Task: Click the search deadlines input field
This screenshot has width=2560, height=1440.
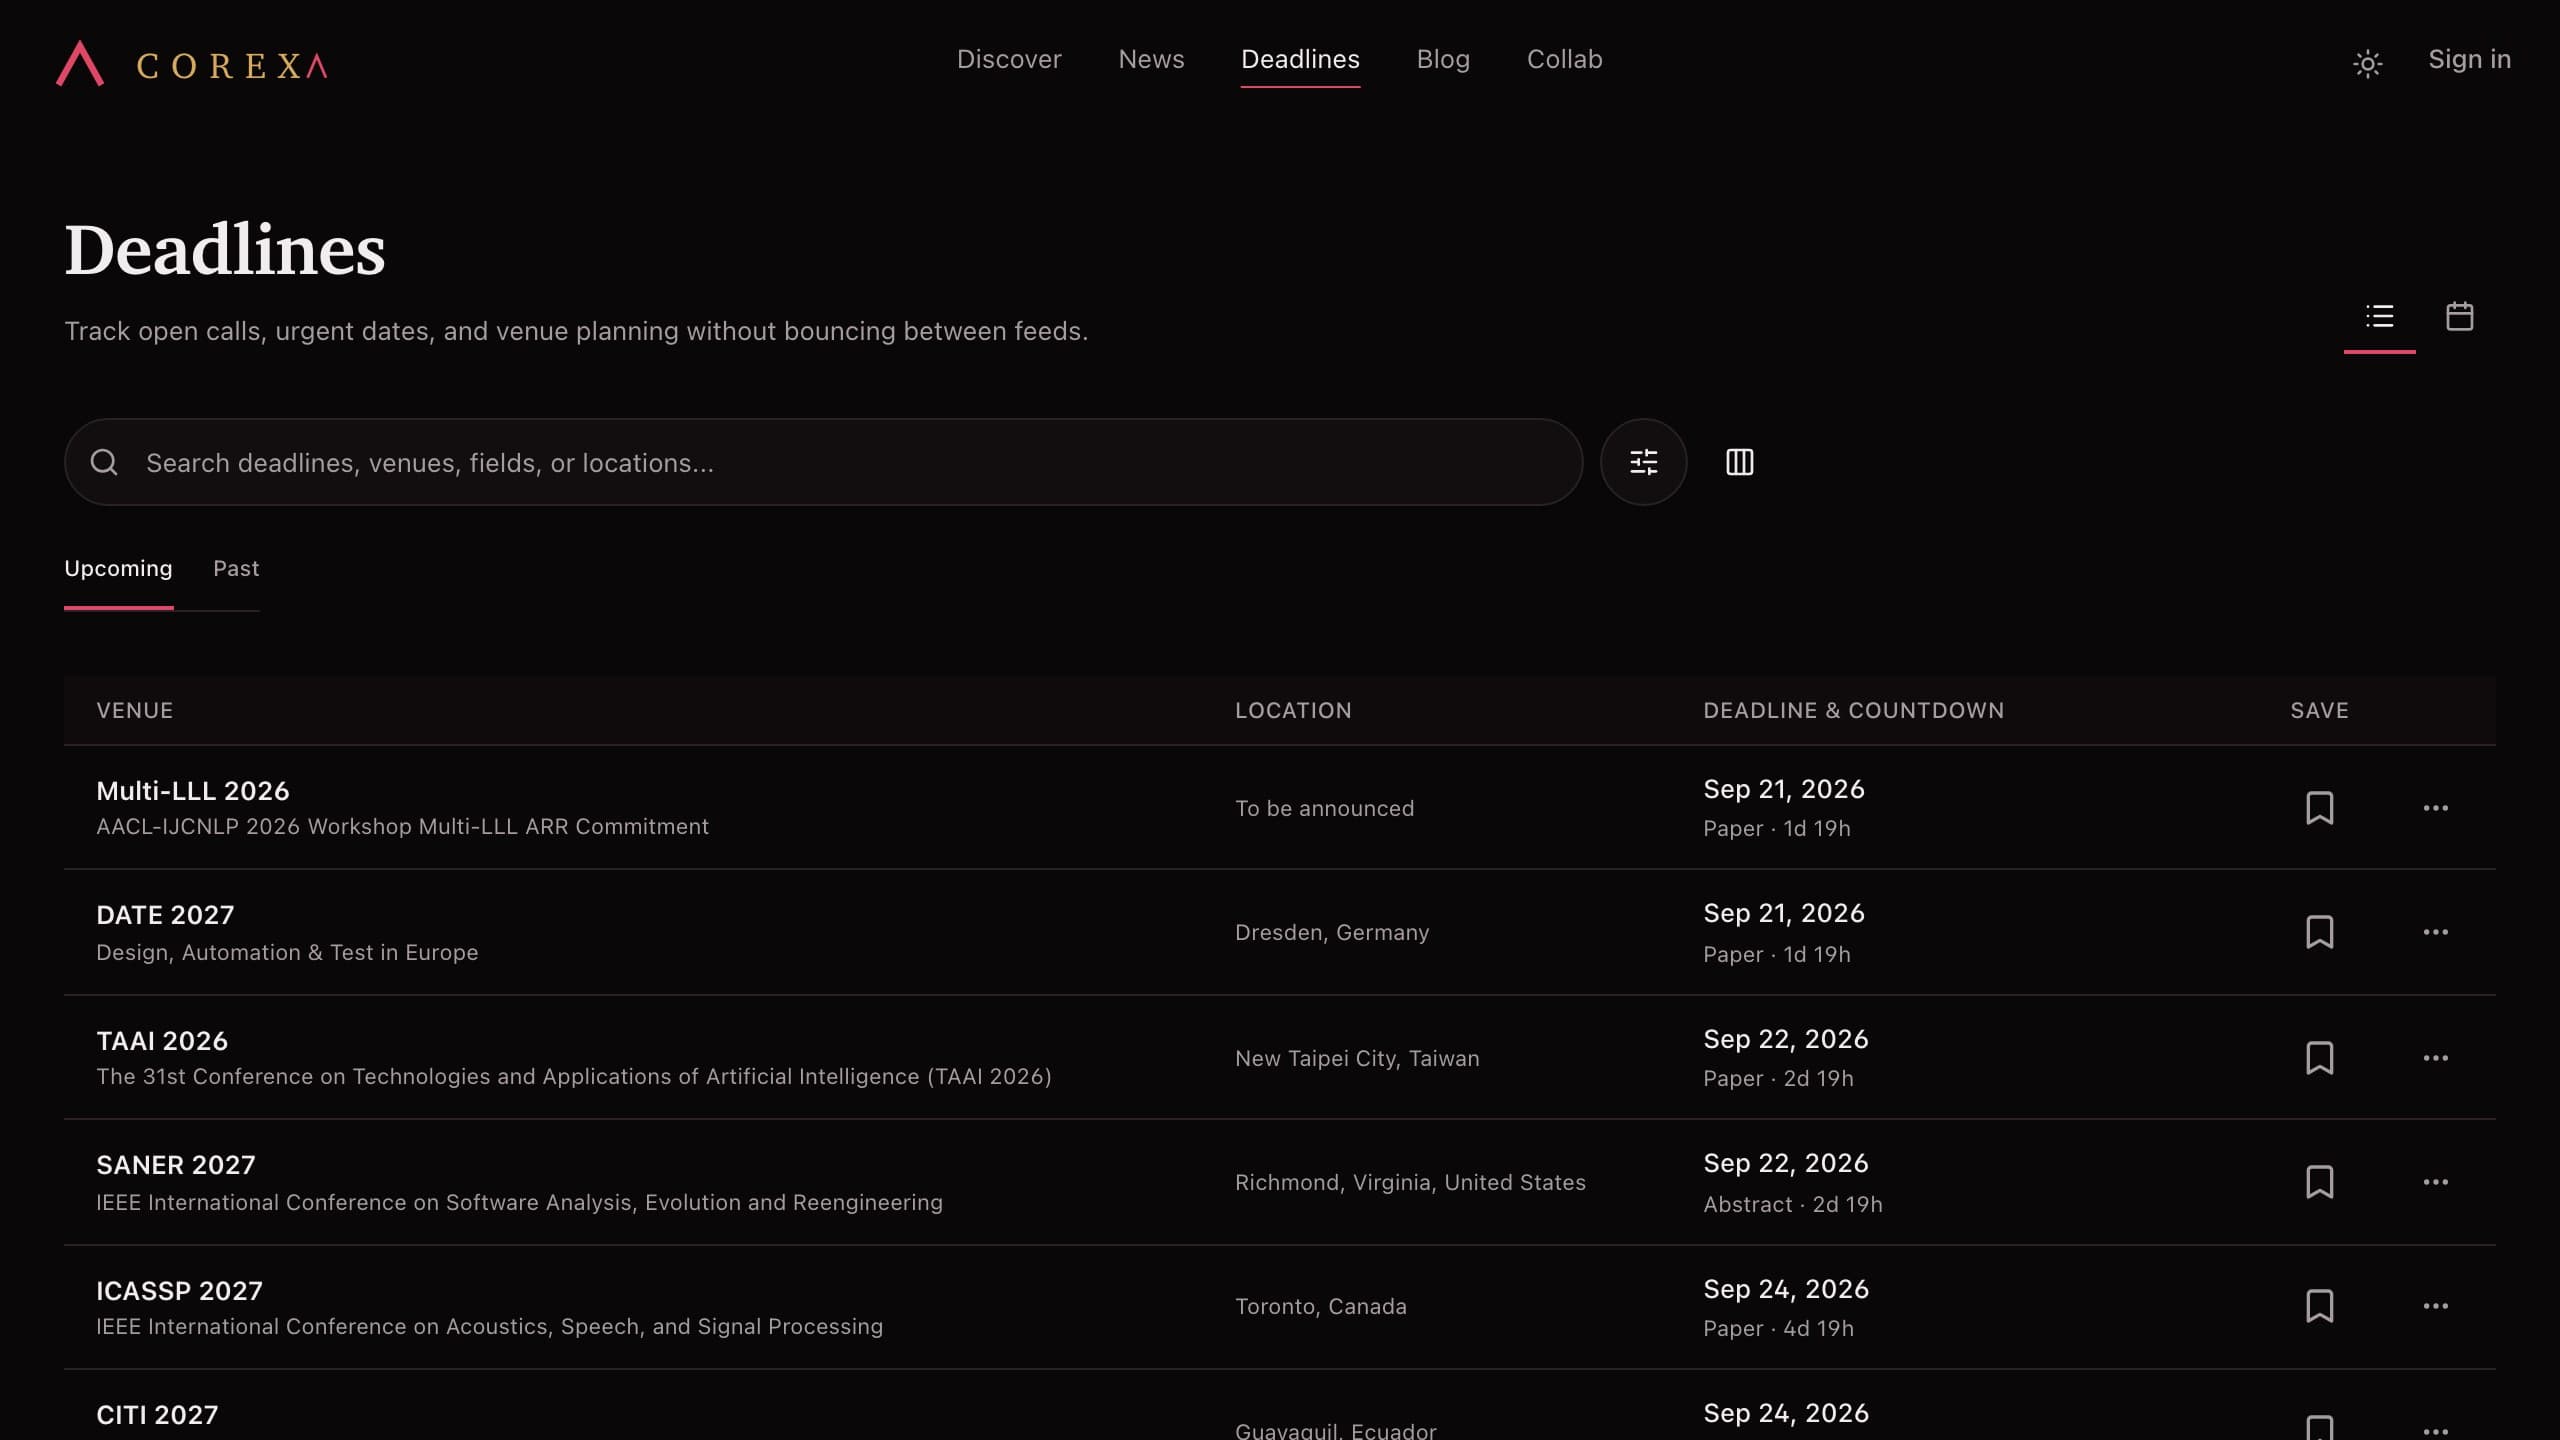Action: click(823, 462)
